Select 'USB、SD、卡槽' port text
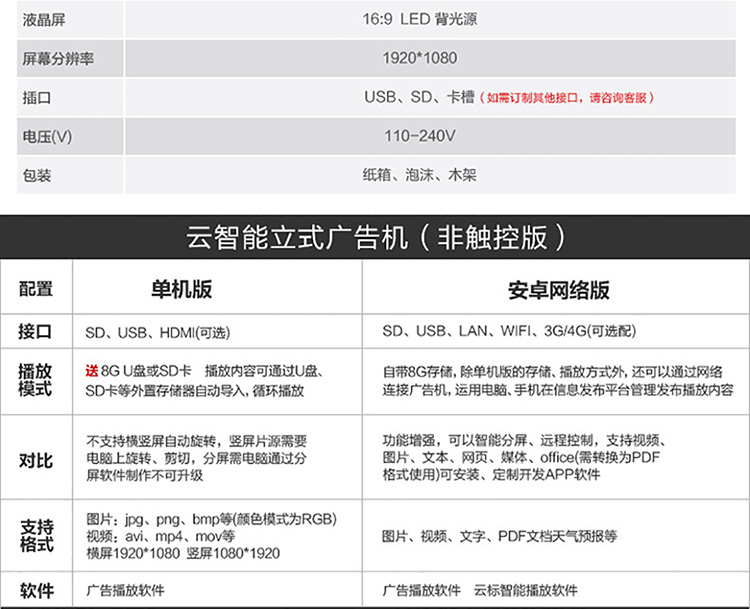The image size is (750, 609). pos(419,97)
